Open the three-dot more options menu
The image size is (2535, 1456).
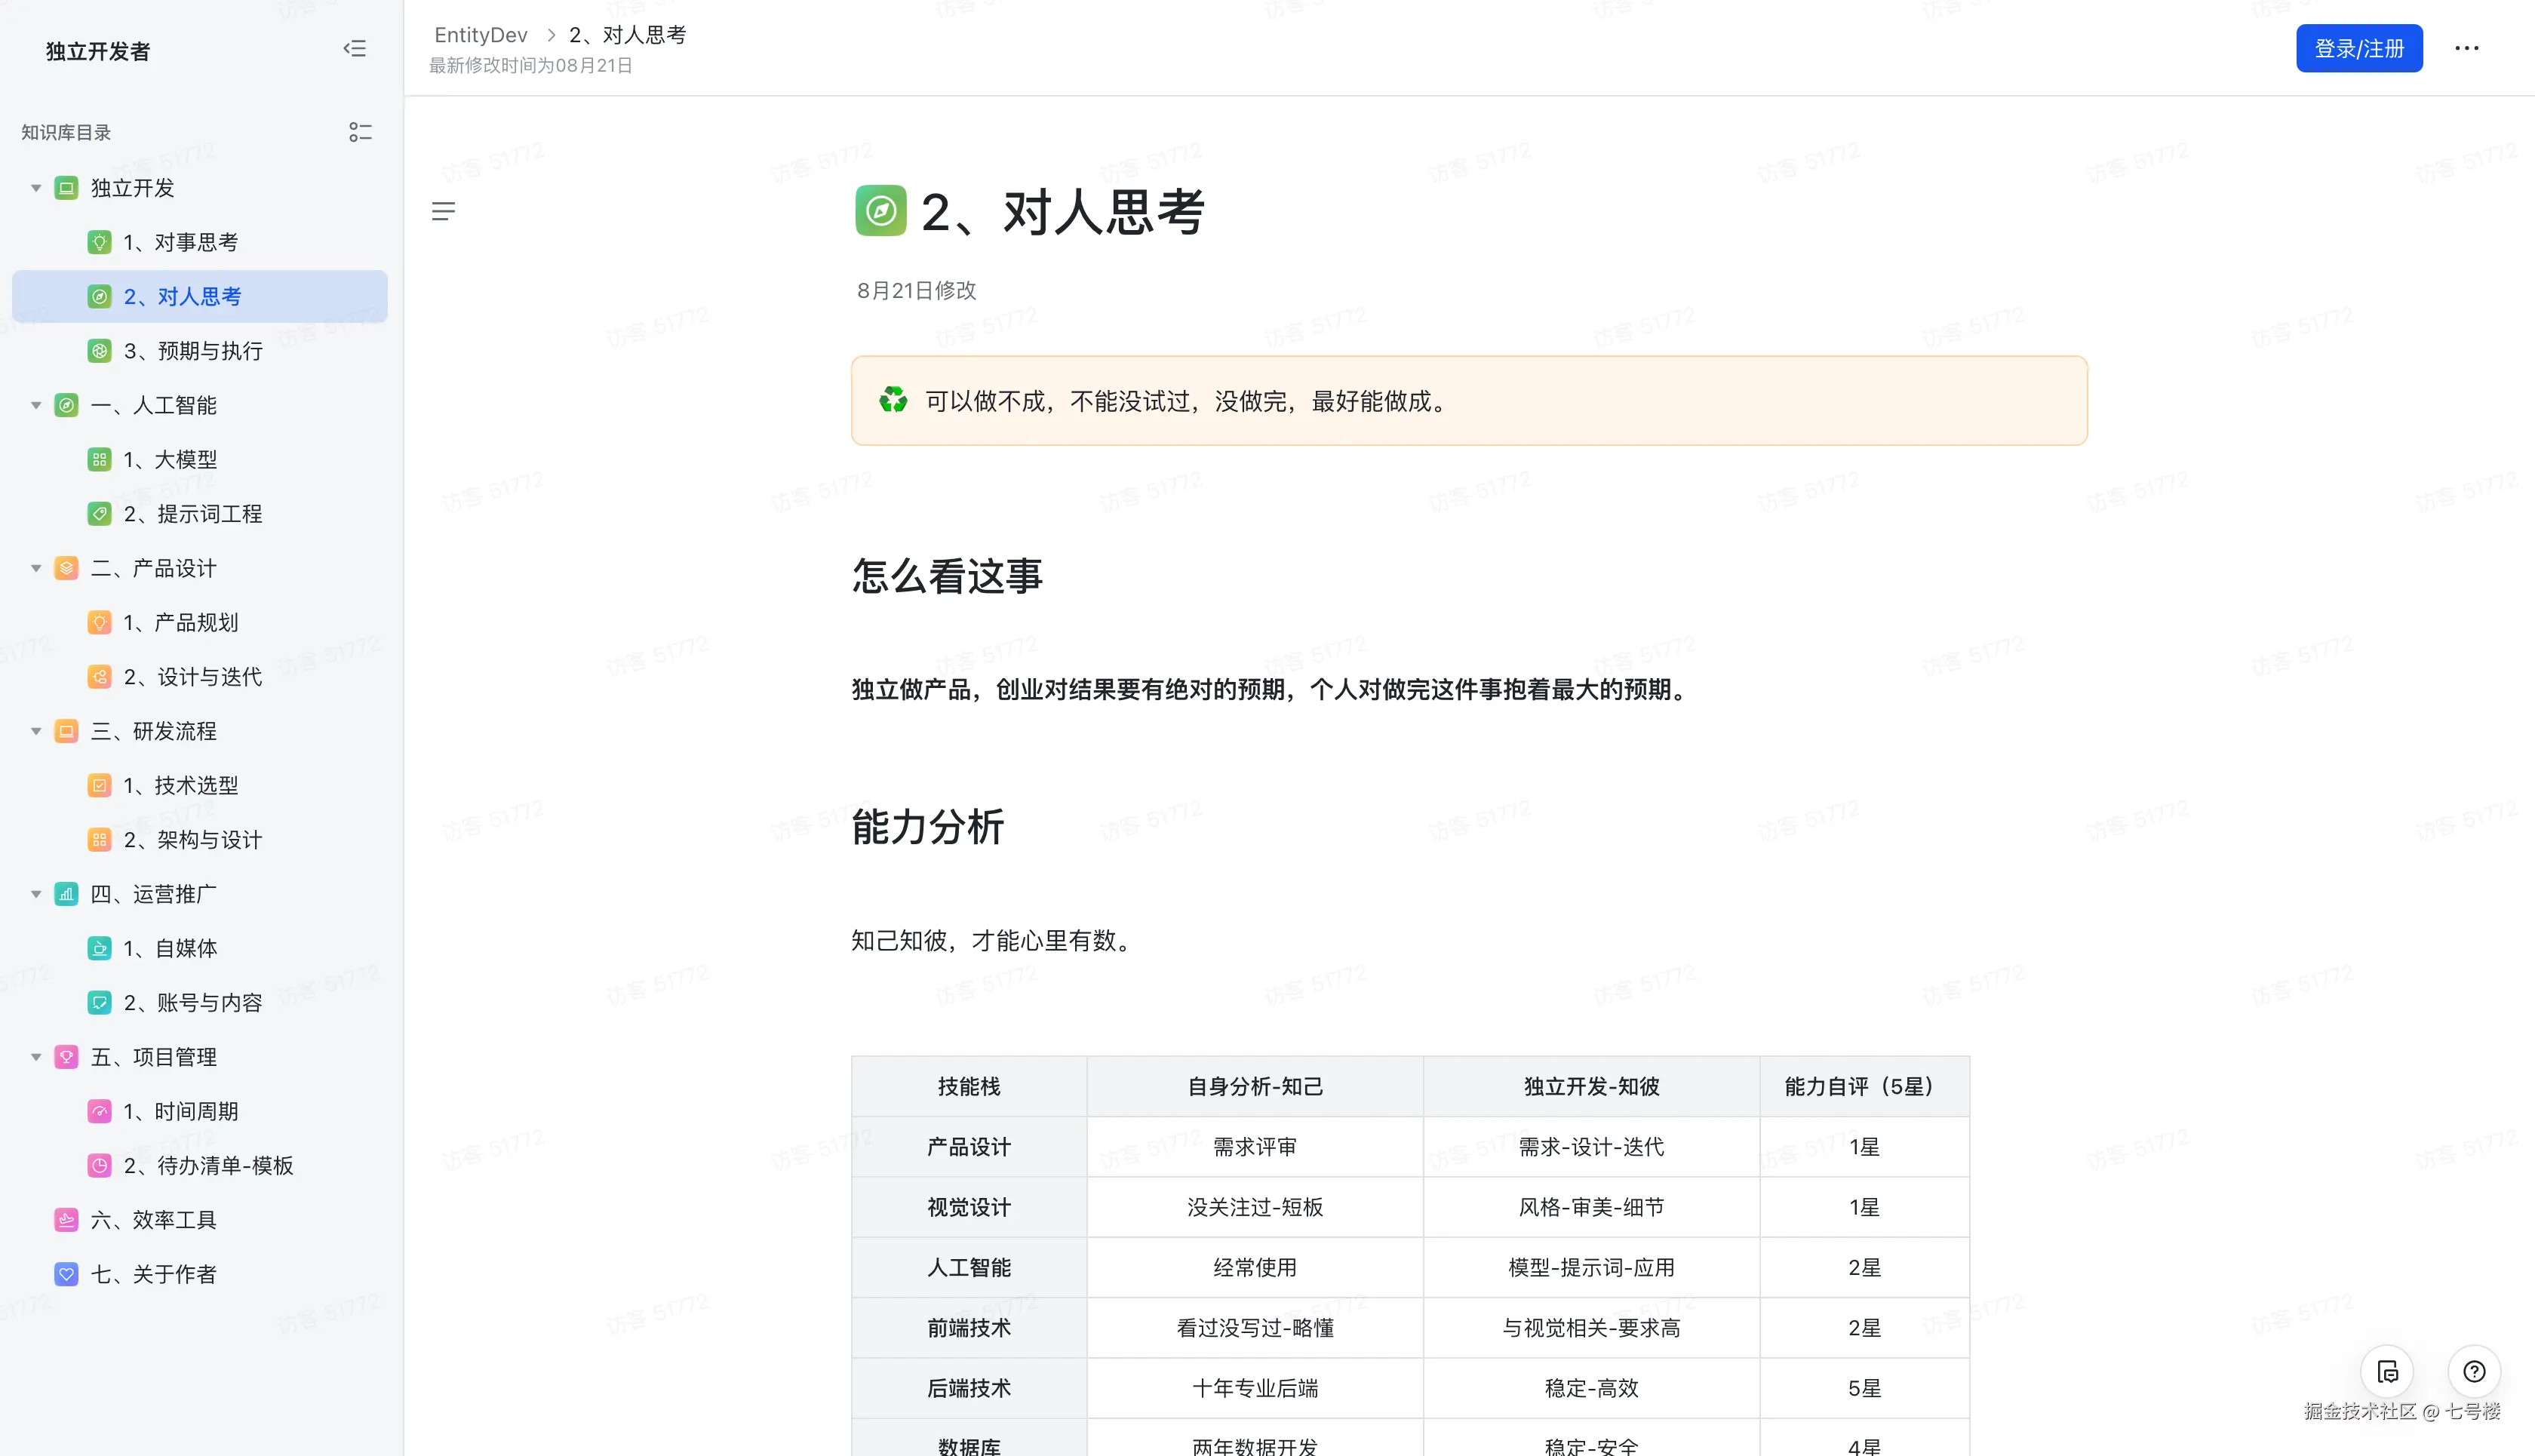point(2466,48)
